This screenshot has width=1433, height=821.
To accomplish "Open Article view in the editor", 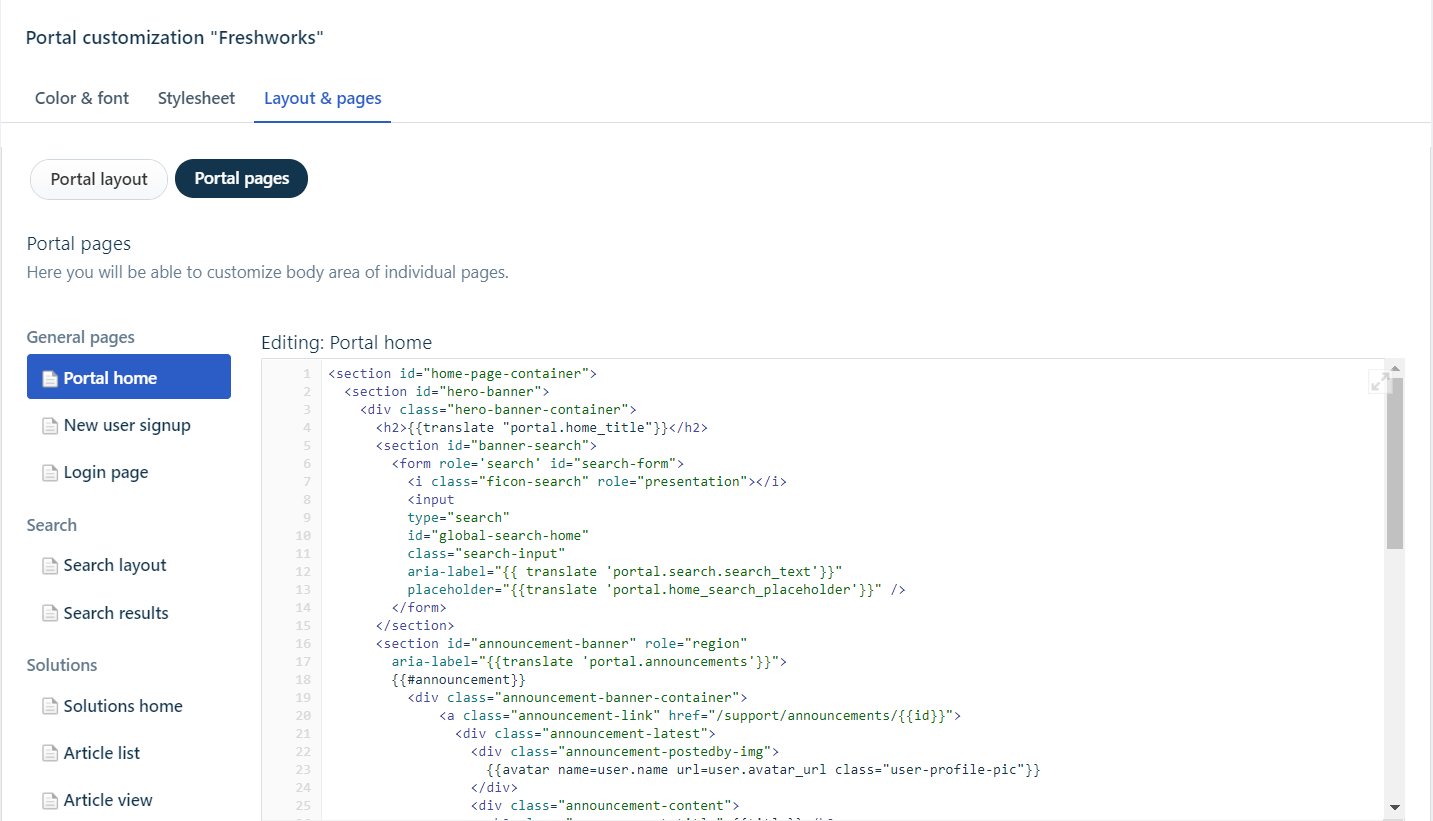I will pyautogui.click(x=107, y=800).
